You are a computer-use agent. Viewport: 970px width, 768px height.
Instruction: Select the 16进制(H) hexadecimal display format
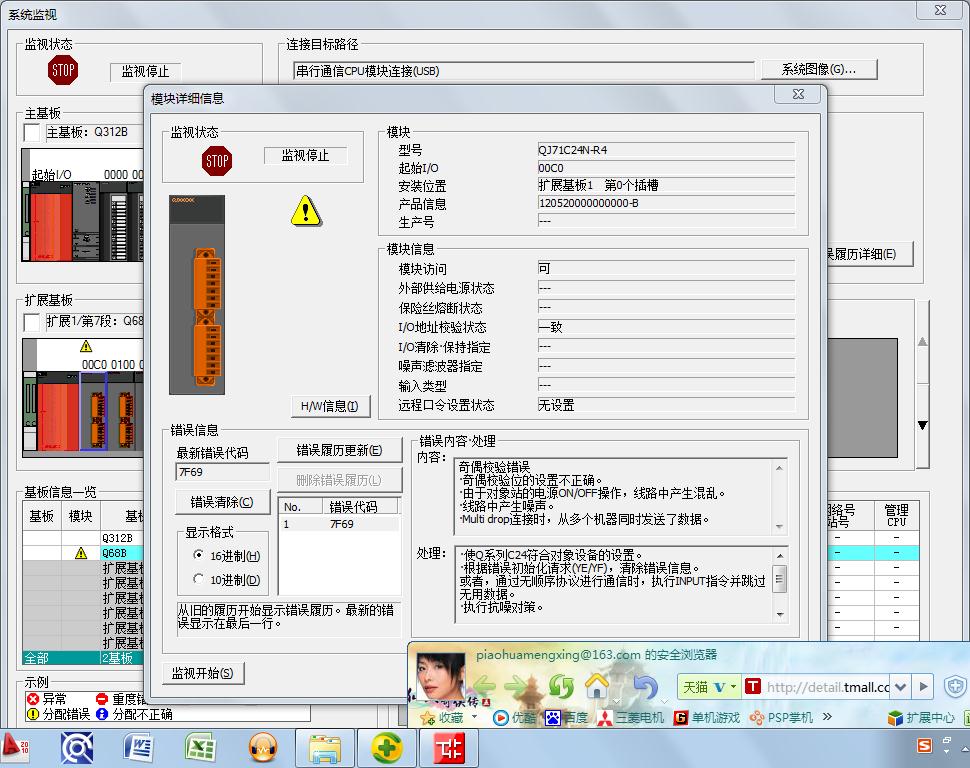coord(198,556)
